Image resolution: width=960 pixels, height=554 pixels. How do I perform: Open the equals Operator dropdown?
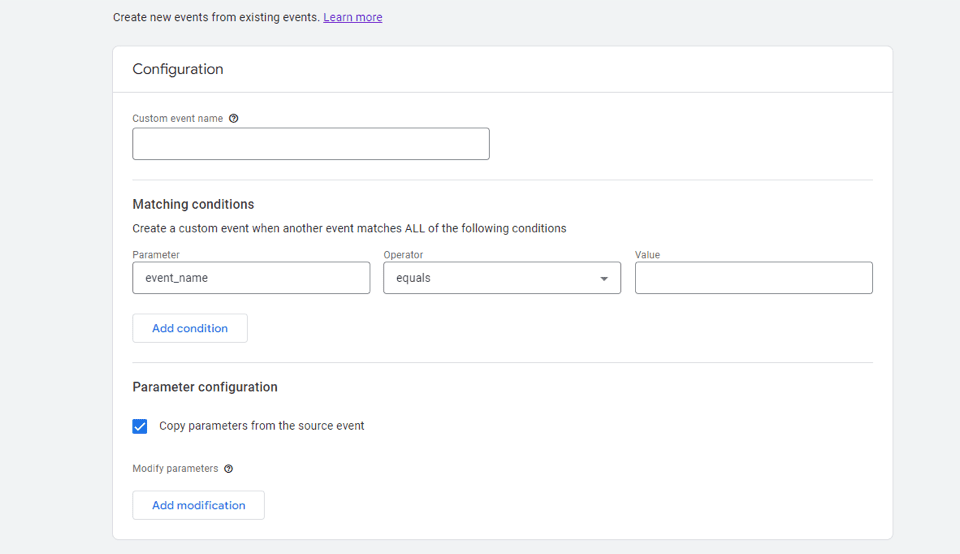click(x=502, y=278)
